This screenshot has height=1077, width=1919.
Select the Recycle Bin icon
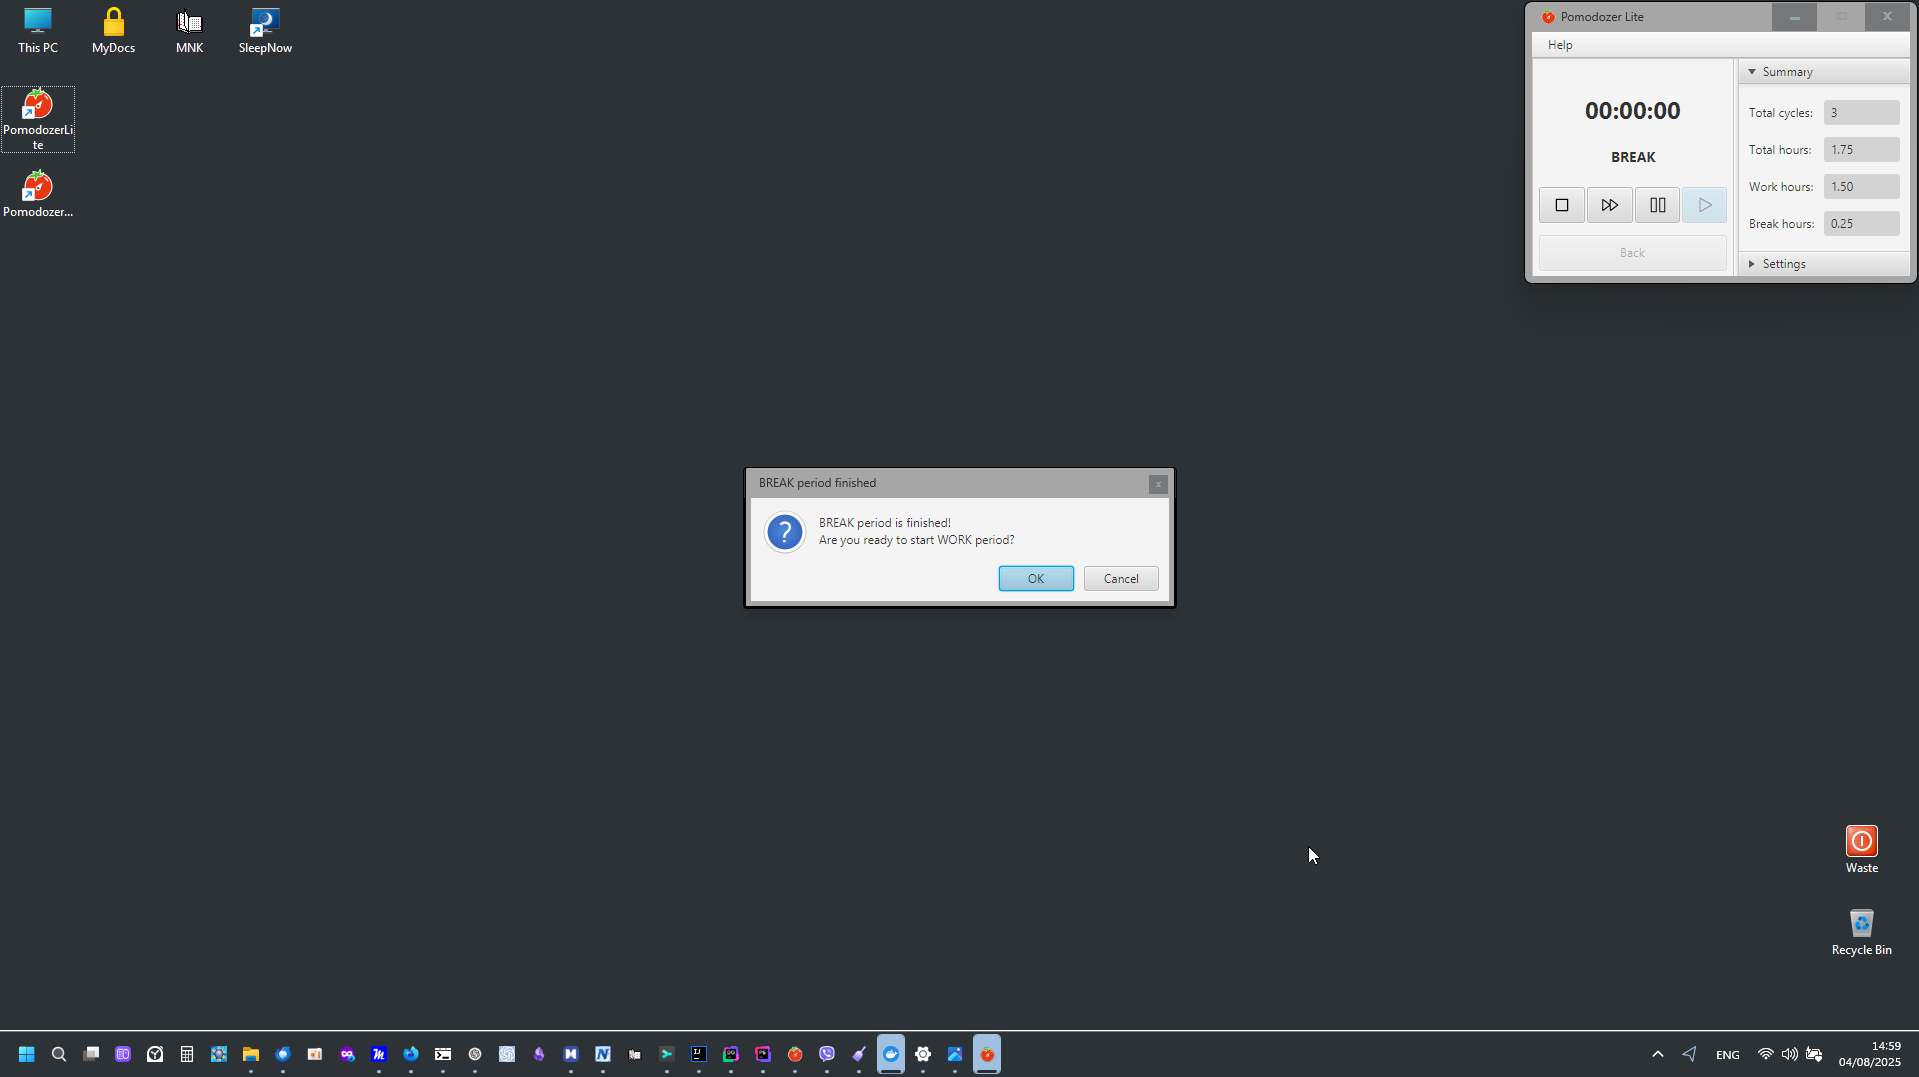(x=1861, y=931)
